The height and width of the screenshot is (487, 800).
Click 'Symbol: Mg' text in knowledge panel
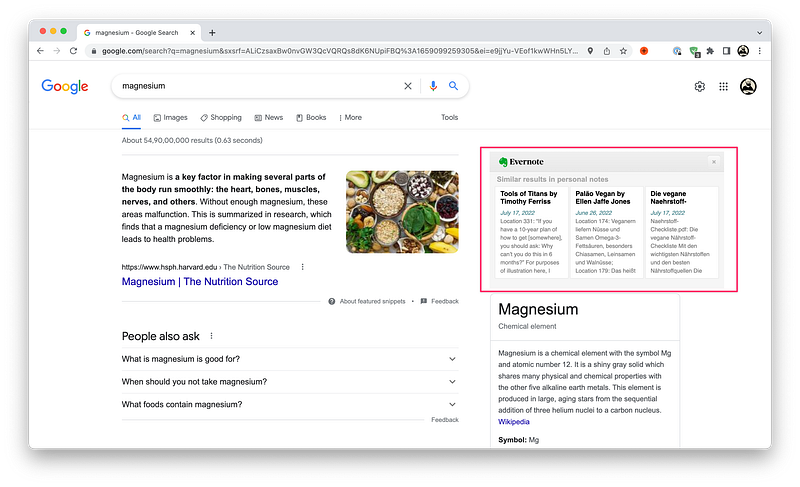(518, 440)
